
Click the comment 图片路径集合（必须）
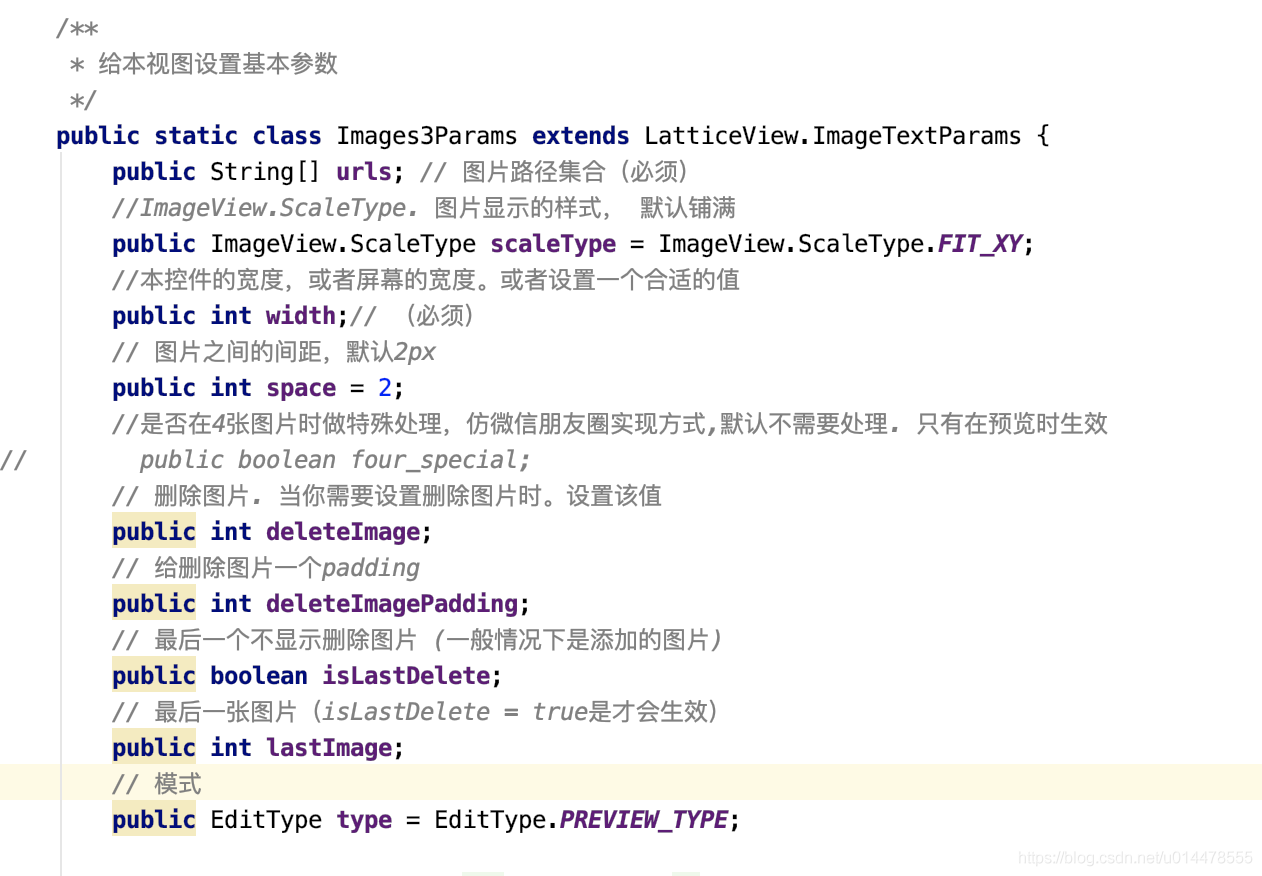(554, 172)
